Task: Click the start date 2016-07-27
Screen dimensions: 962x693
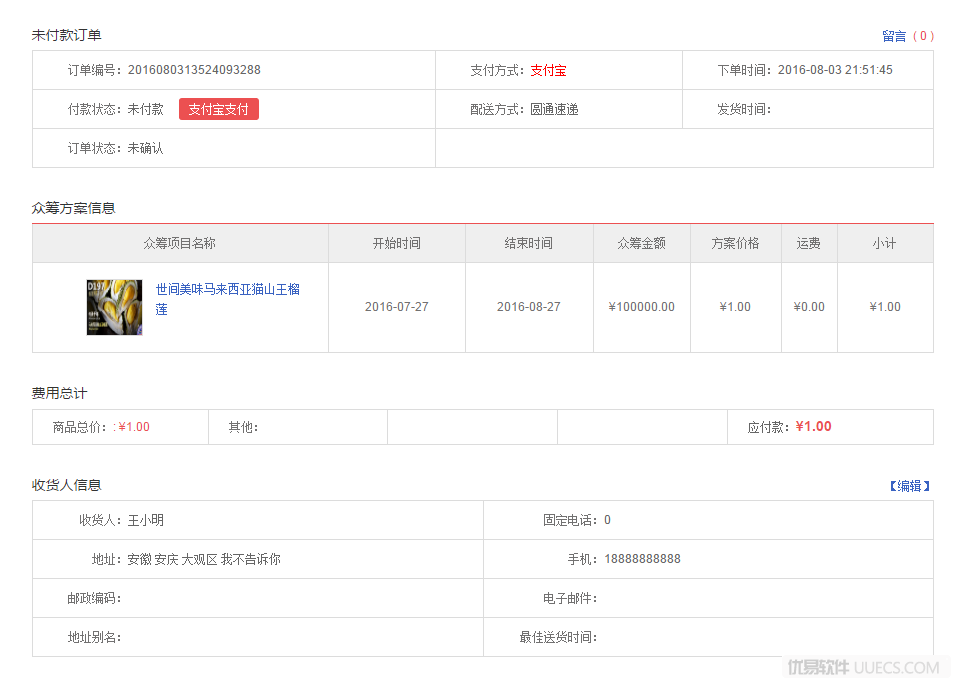Action: (397, 307)
